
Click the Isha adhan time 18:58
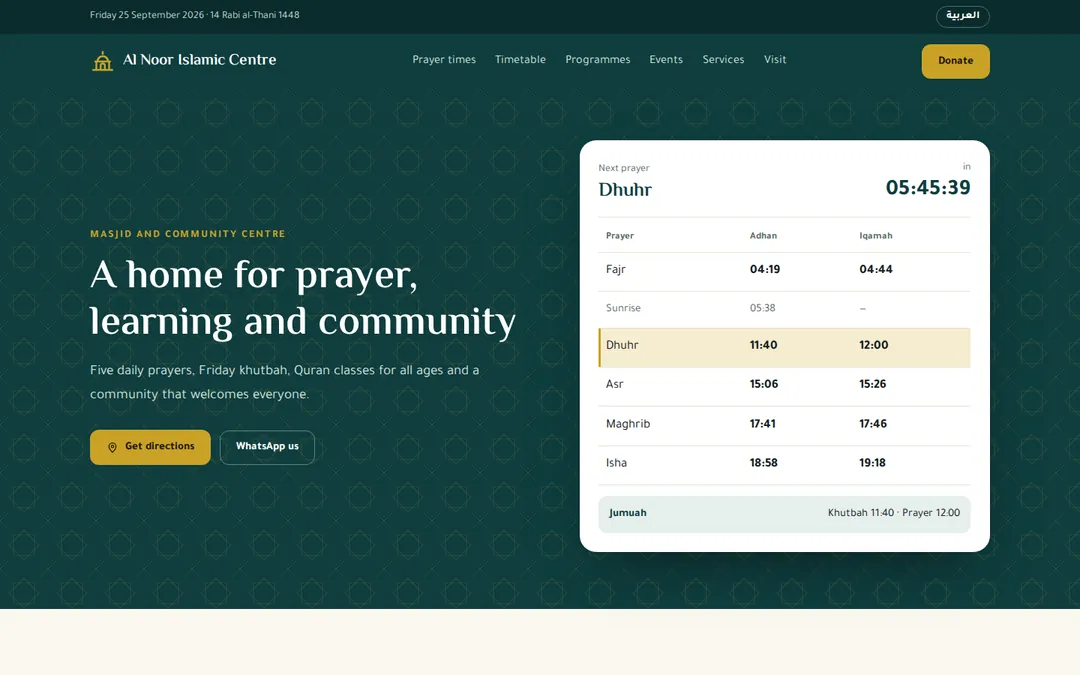tap(764, 463)
